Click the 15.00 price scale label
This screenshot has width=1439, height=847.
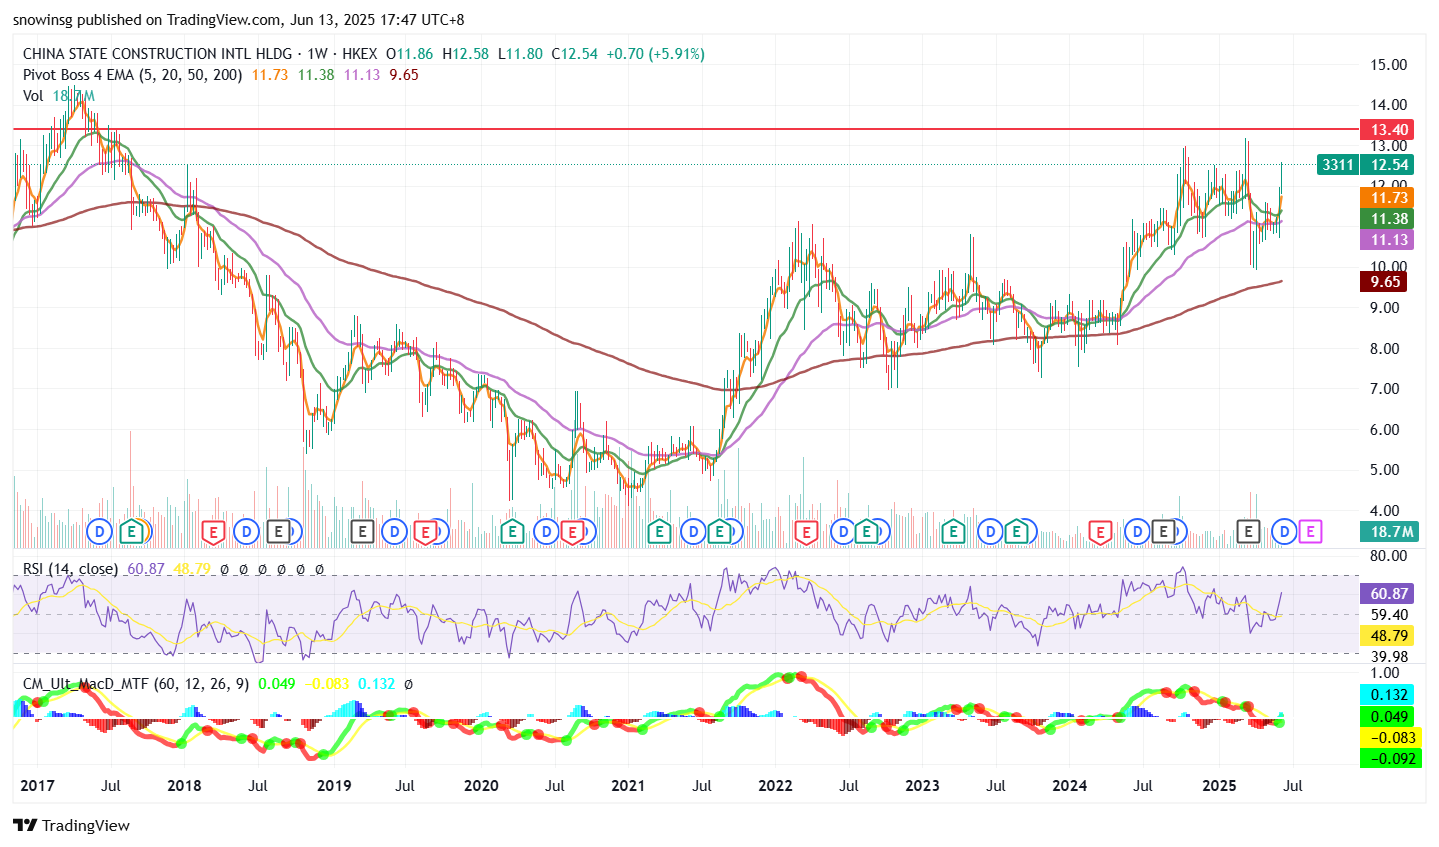pyautogui.click(x=1389, y=65)
